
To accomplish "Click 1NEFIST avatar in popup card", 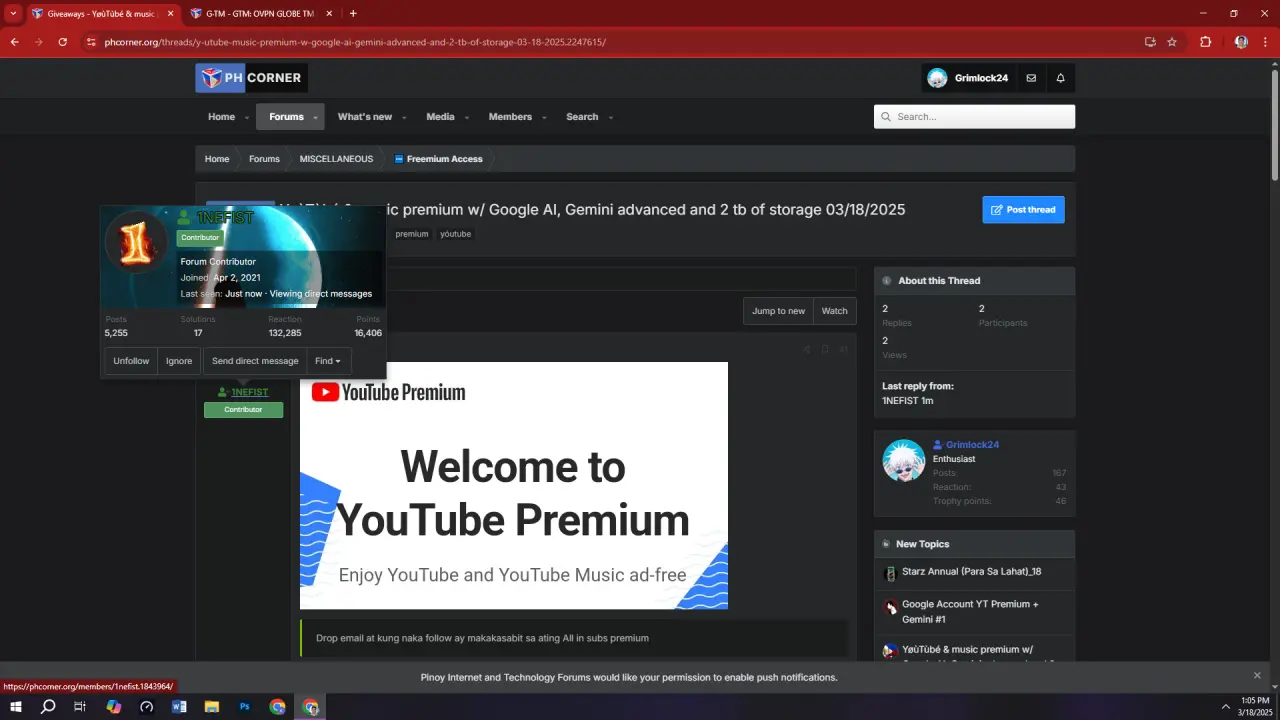I will pyautogui.click(x=137, y=241).
